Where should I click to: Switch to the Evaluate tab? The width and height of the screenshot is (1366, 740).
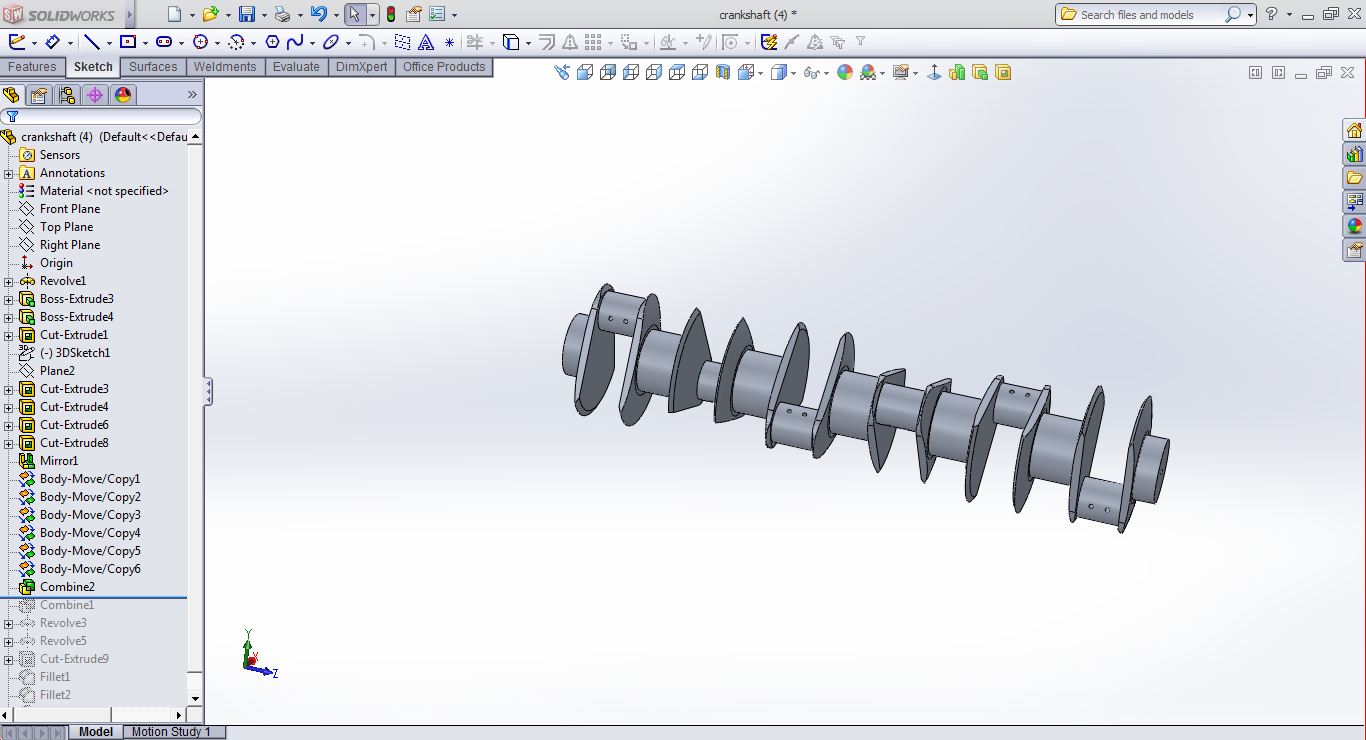(x=296, y=67)
